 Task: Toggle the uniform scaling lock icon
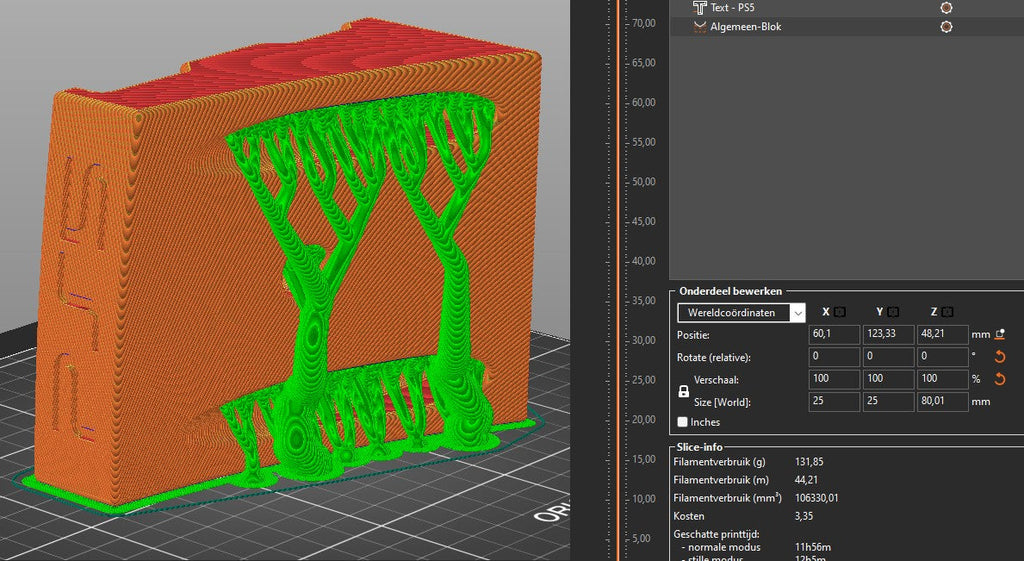tap(684, 391)
